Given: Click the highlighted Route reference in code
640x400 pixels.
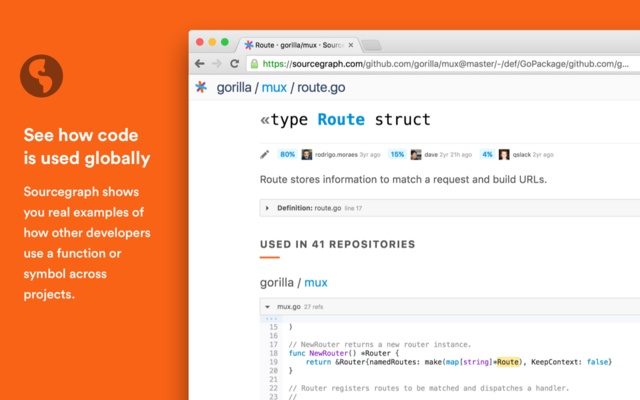Looking at the screenshot, I should 508,362.
